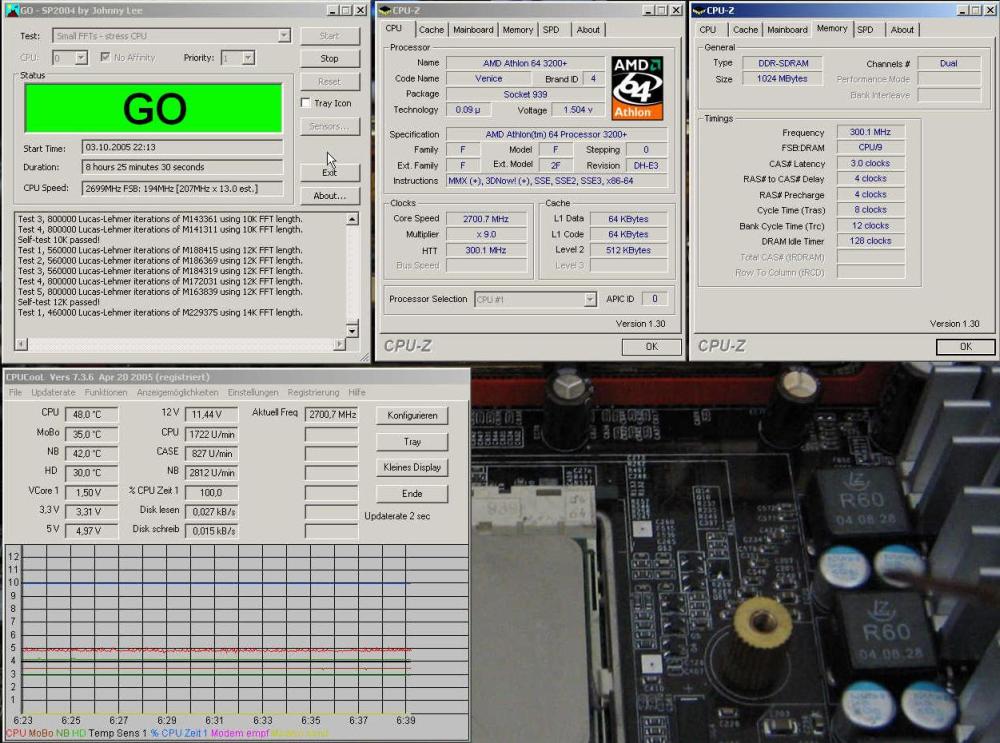1000x743 pixels.
Task: Click the Ende button in CPUCool
Action: pyautogui.click(x=412, y=494)
